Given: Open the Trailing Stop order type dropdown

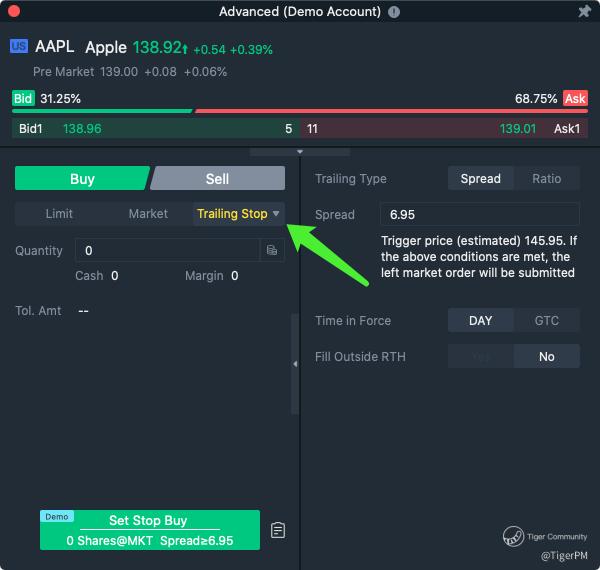Looking at the screenshot, I should (x=238, y=213).
